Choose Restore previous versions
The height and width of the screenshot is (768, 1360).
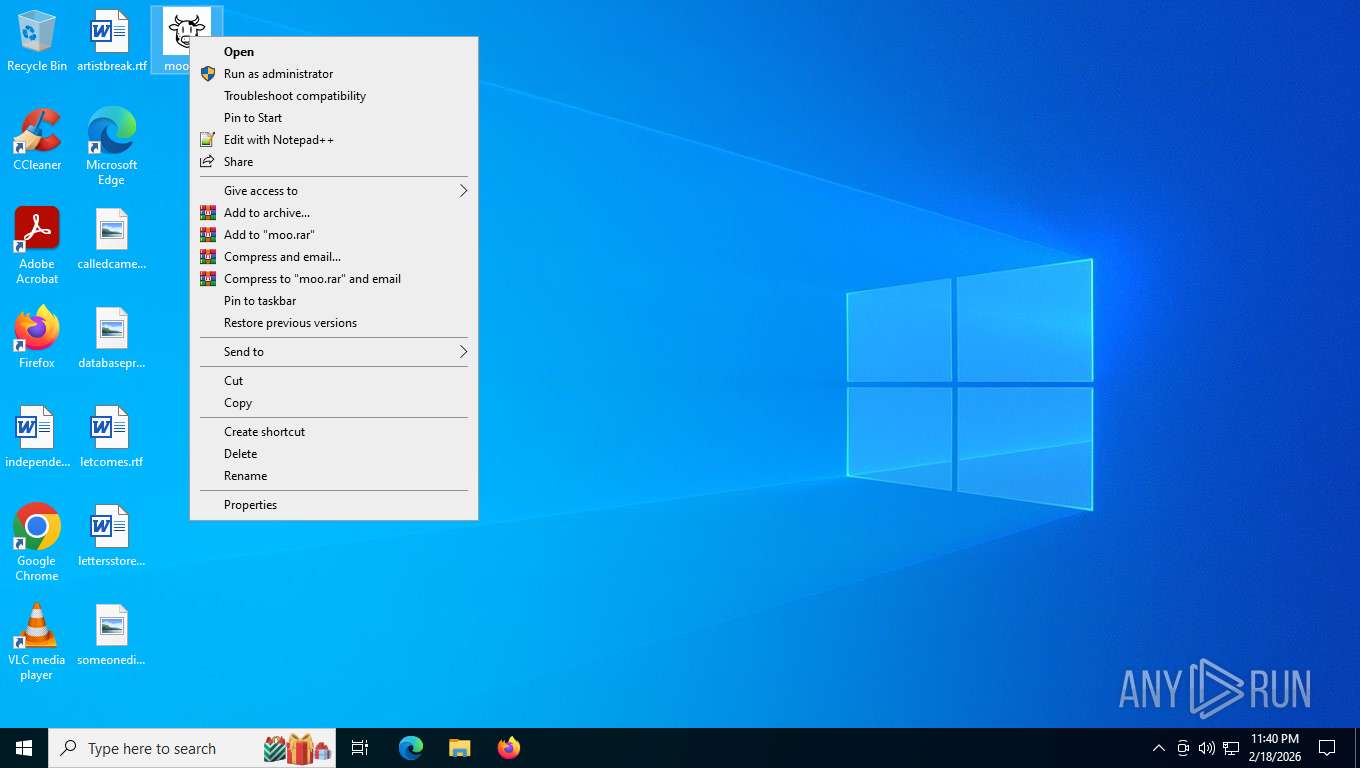[334, 323]
